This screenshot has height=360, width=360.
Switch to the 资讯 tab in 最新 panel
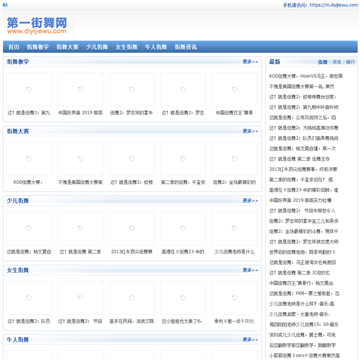[x=337, y=62]
